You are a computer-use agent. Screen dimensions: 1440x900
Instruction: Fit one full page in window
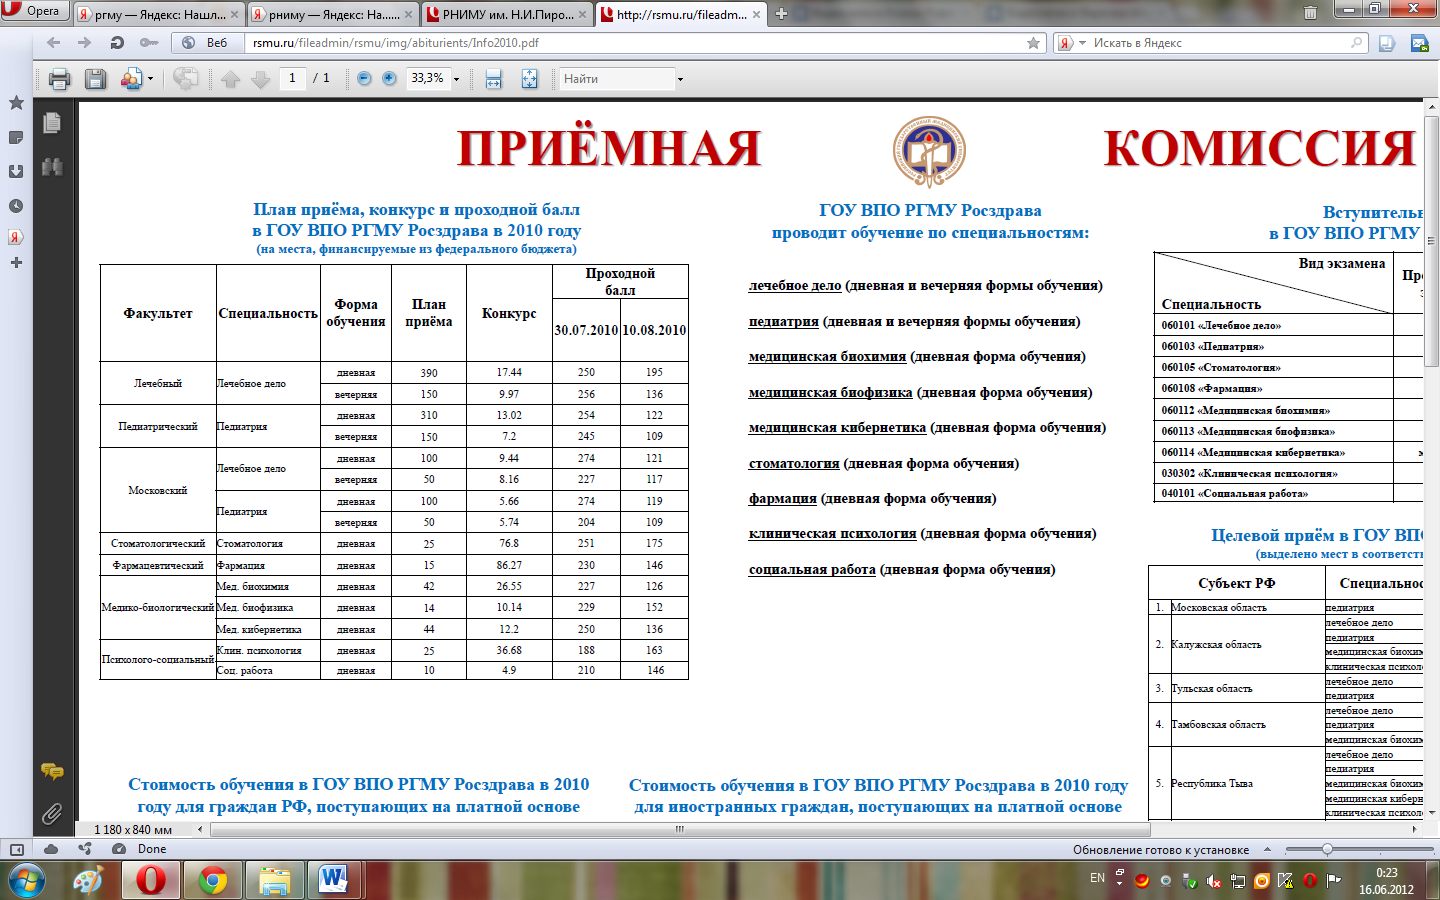(x=529, y=79)
